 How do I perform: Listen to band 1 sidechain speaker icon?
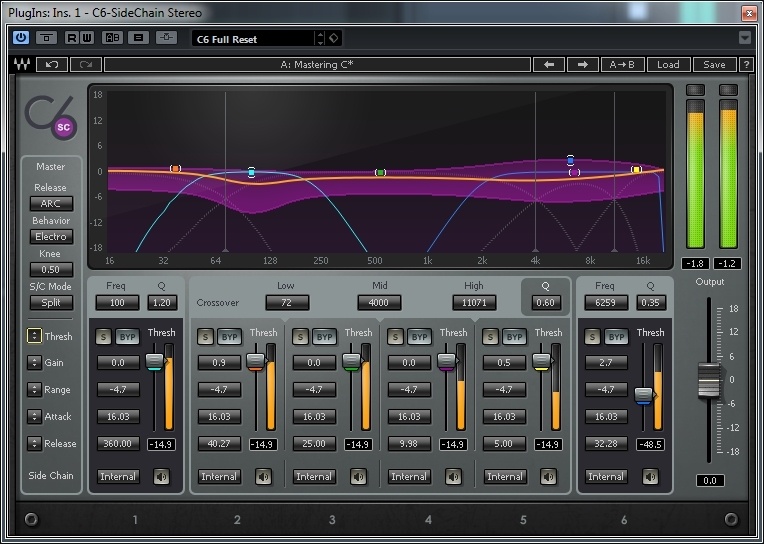click(x=161, y=476)
